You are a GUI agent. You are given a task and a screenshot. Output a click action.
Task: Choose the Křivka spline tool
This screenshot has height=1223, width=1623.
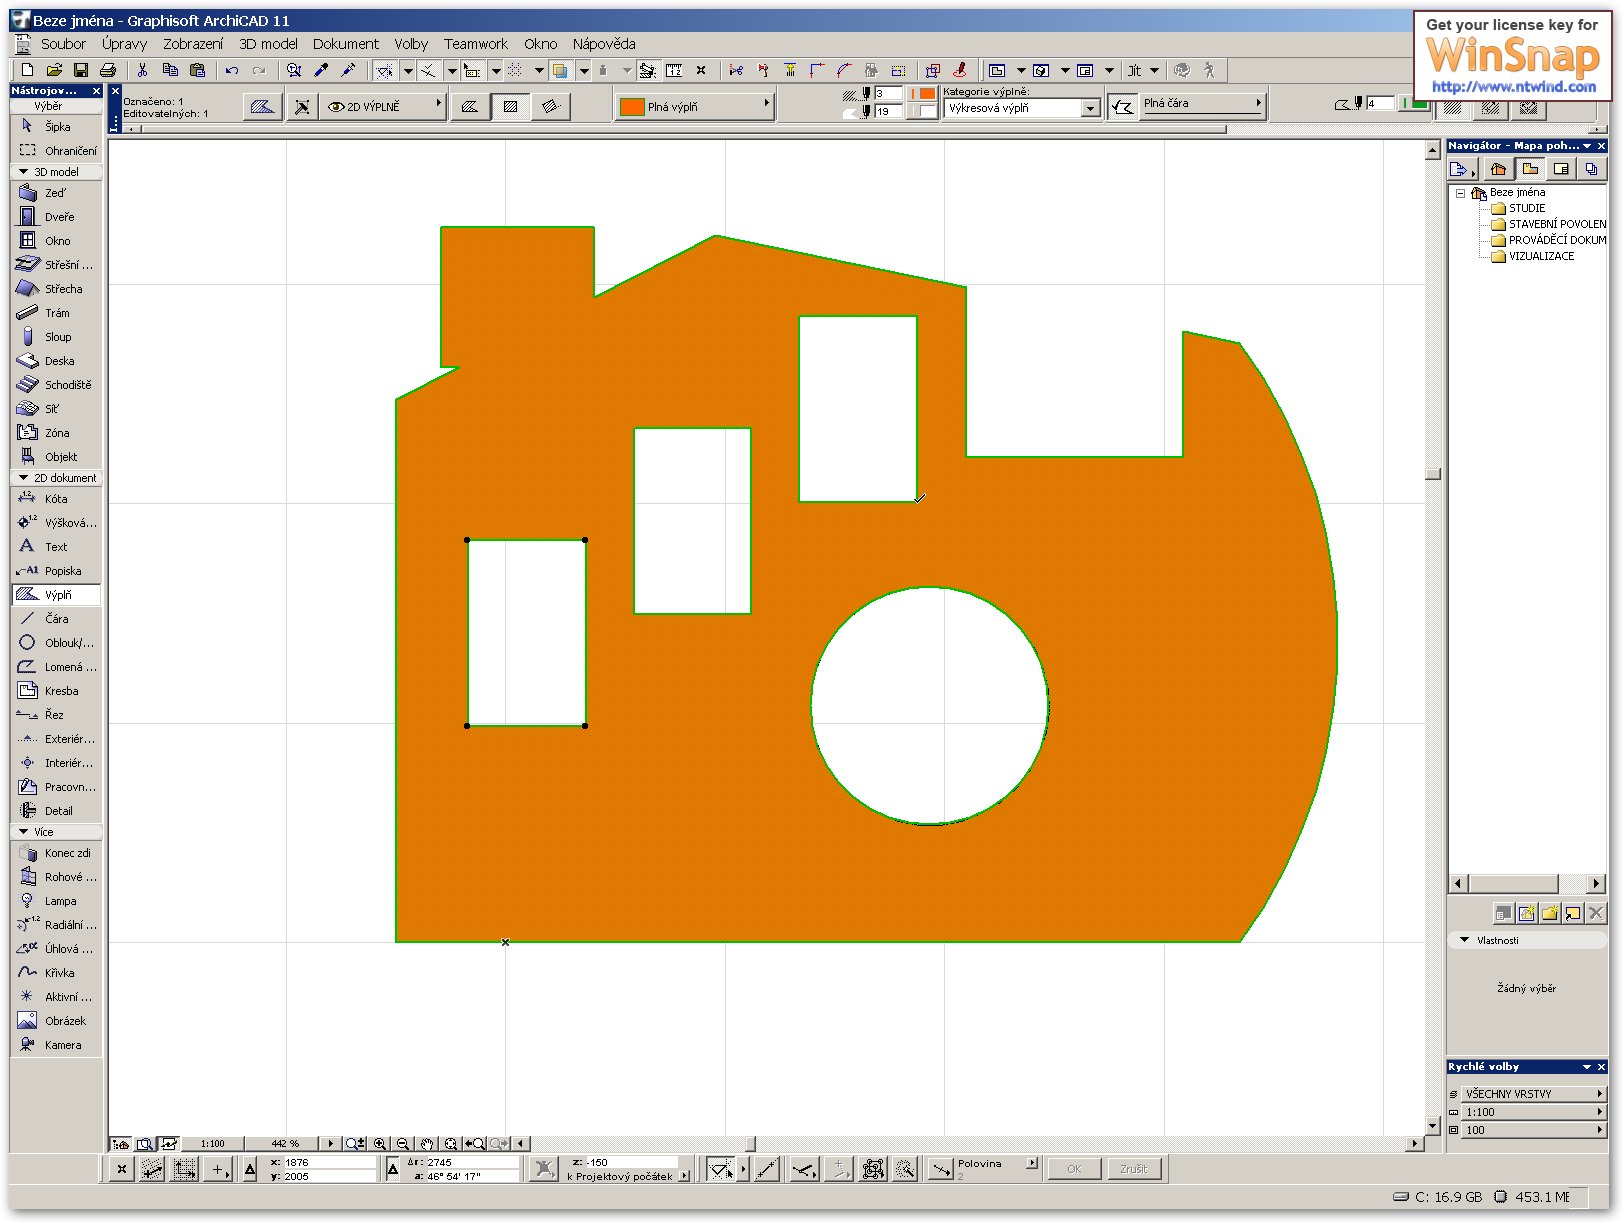point(56,973)
